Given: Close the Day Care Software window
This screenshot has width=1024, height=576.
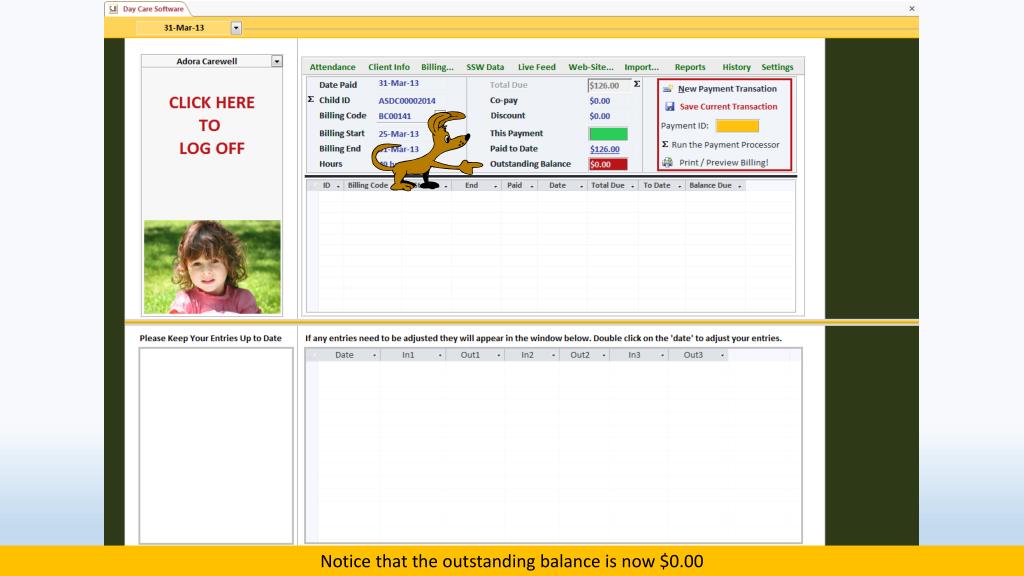Looking at the screenshot, I should [912, 8].
